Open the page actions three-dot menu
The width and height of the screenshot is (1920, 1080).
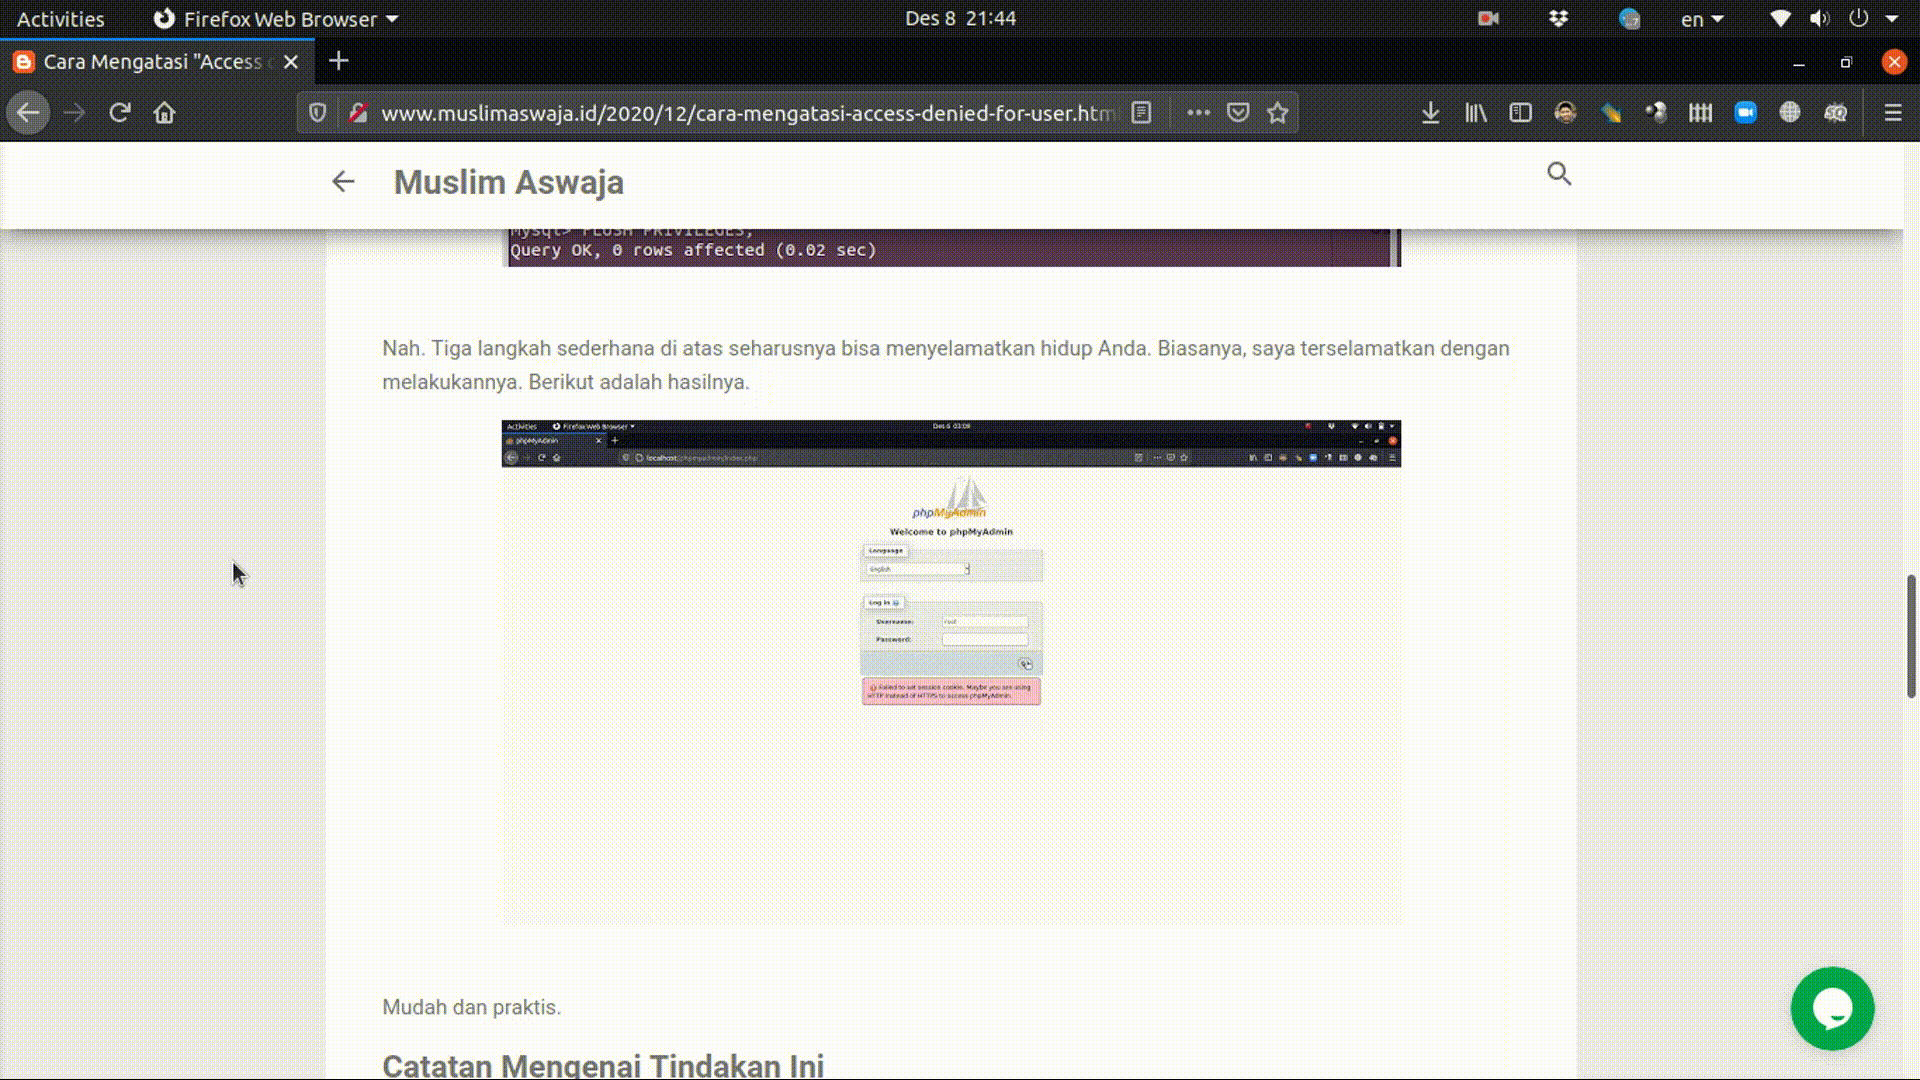[x=1198, y=113]
